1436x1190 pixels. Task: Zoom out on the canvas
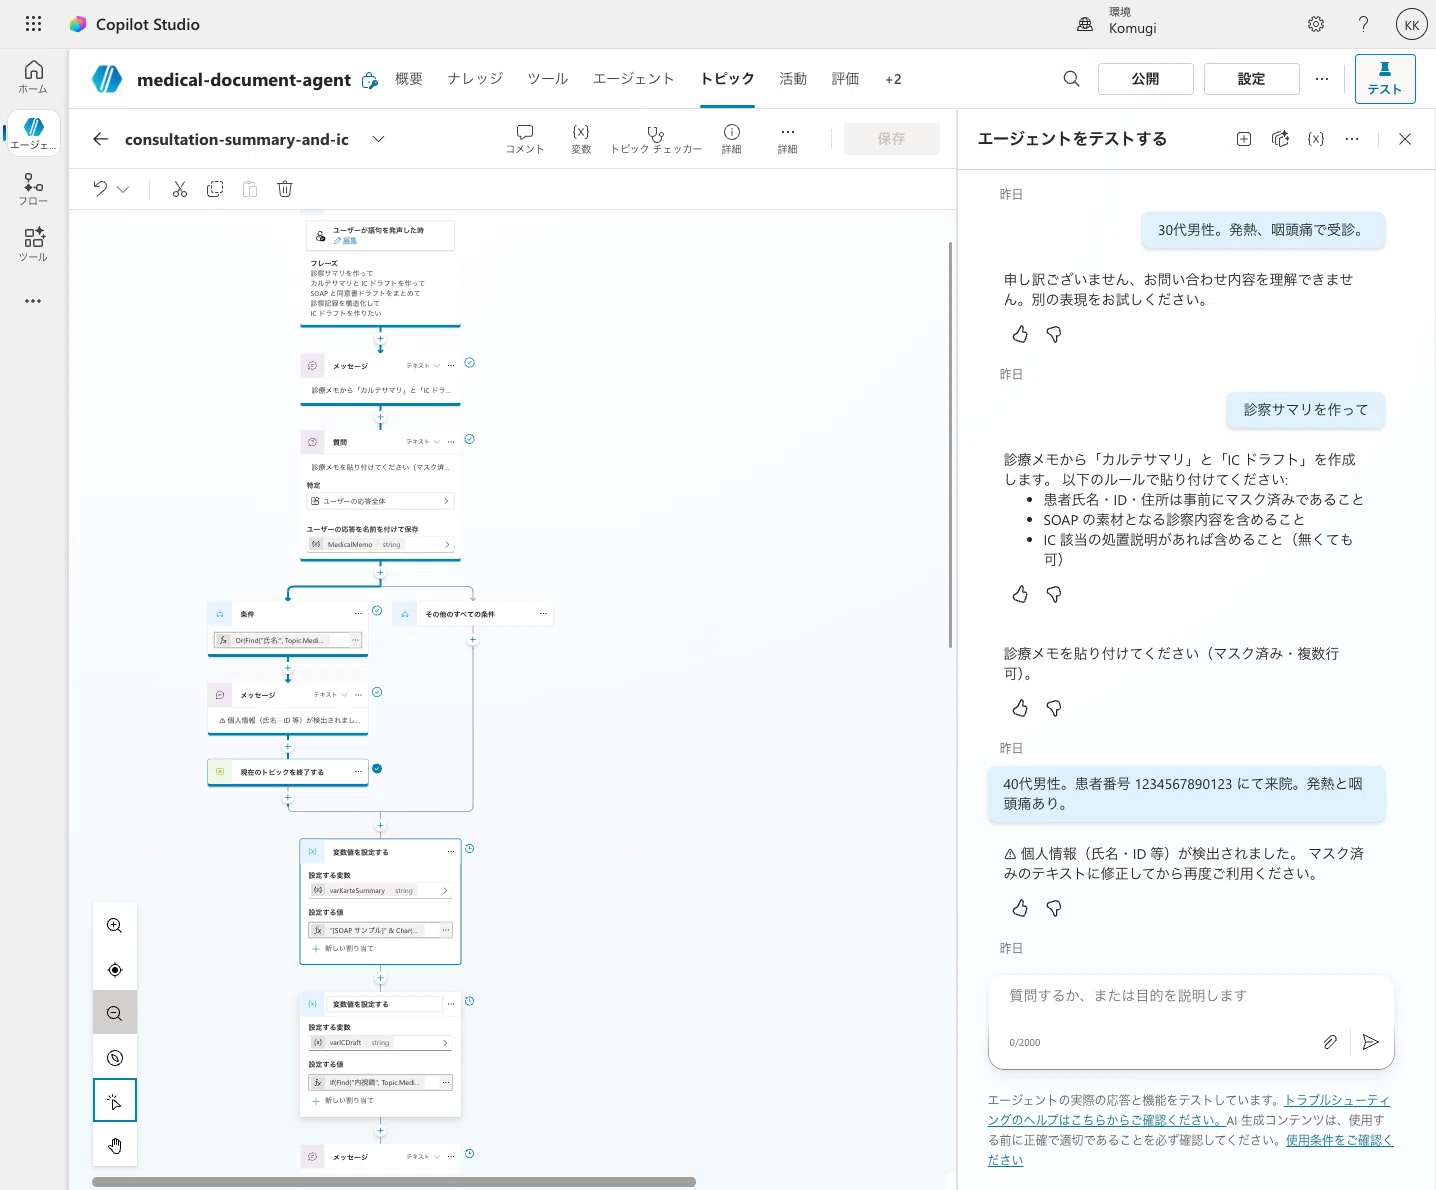[x=115, y=1014]
